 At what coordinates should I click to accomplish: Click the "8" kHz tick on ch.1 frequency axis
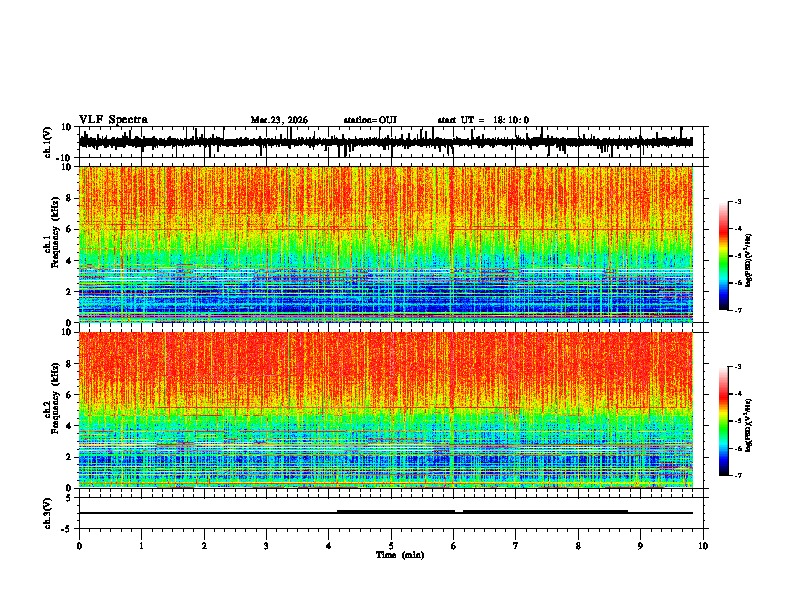tap(70, 198)
